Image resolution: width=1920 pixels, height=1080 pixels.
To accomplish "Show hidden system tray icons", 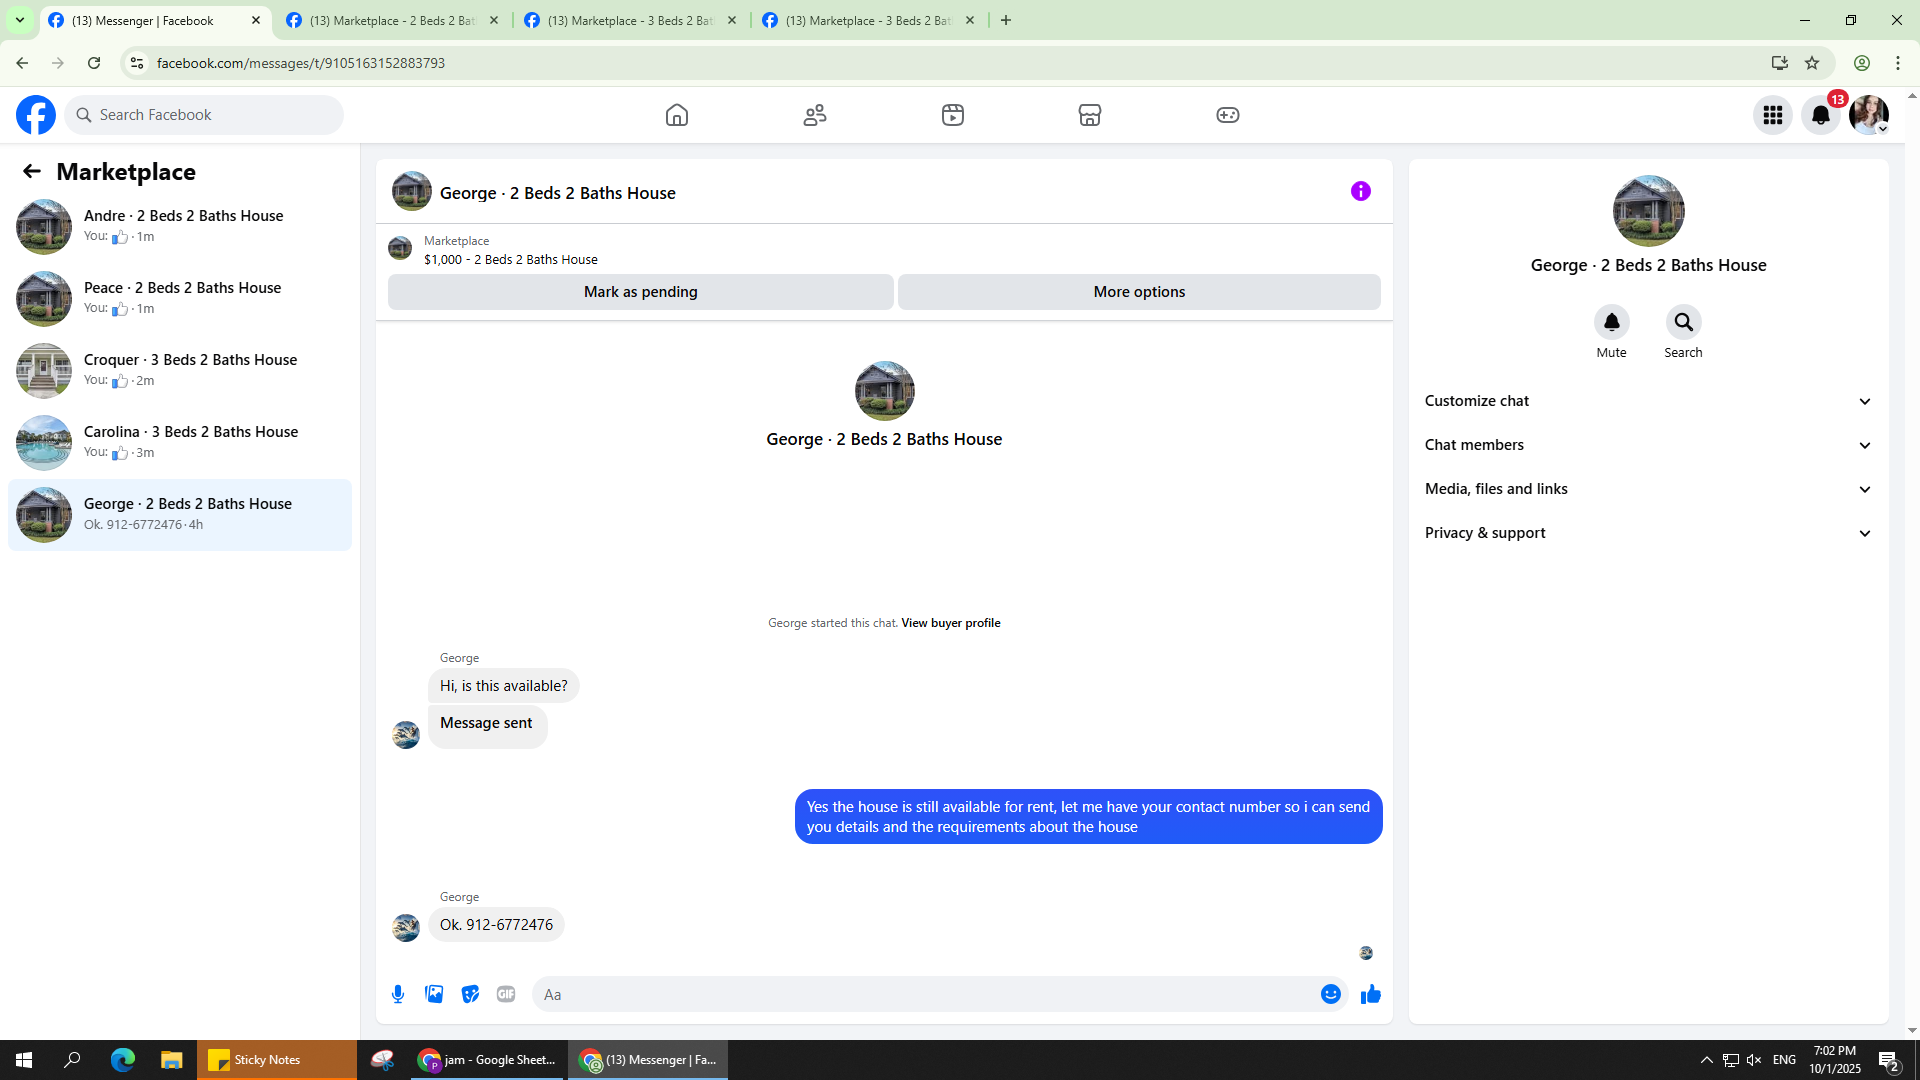I will click(x=1707, y=1060).
